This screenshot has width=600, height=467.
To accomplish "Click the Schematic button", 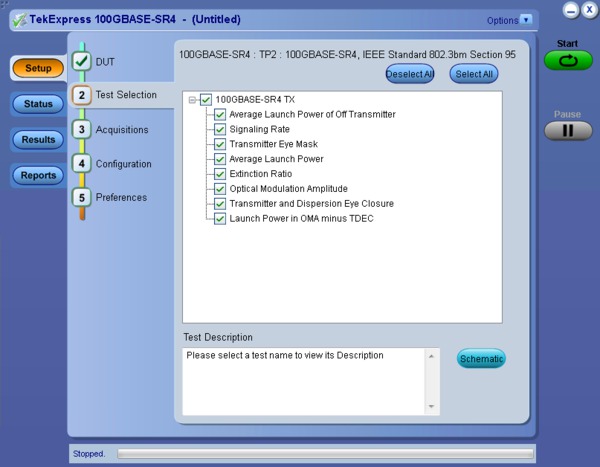I will pyautogui.click(x=481, y=359).
